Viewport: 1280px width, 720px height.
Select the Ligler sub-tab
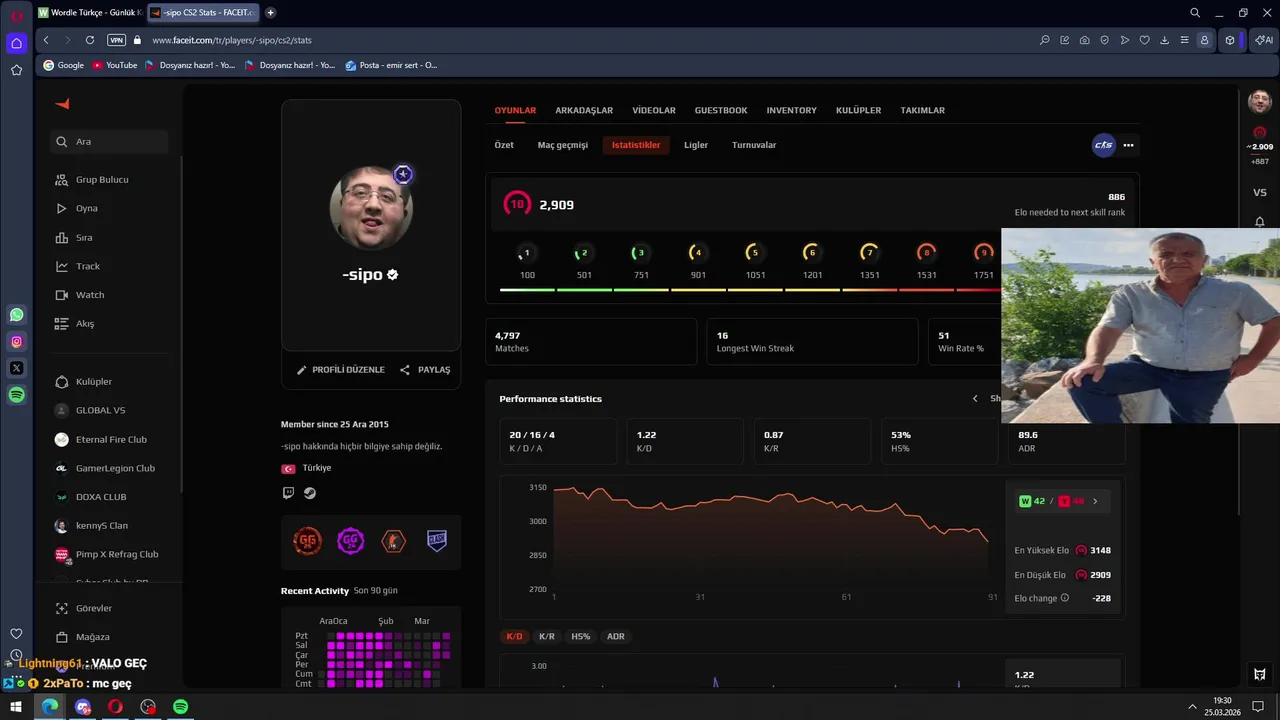pos(696,145)
